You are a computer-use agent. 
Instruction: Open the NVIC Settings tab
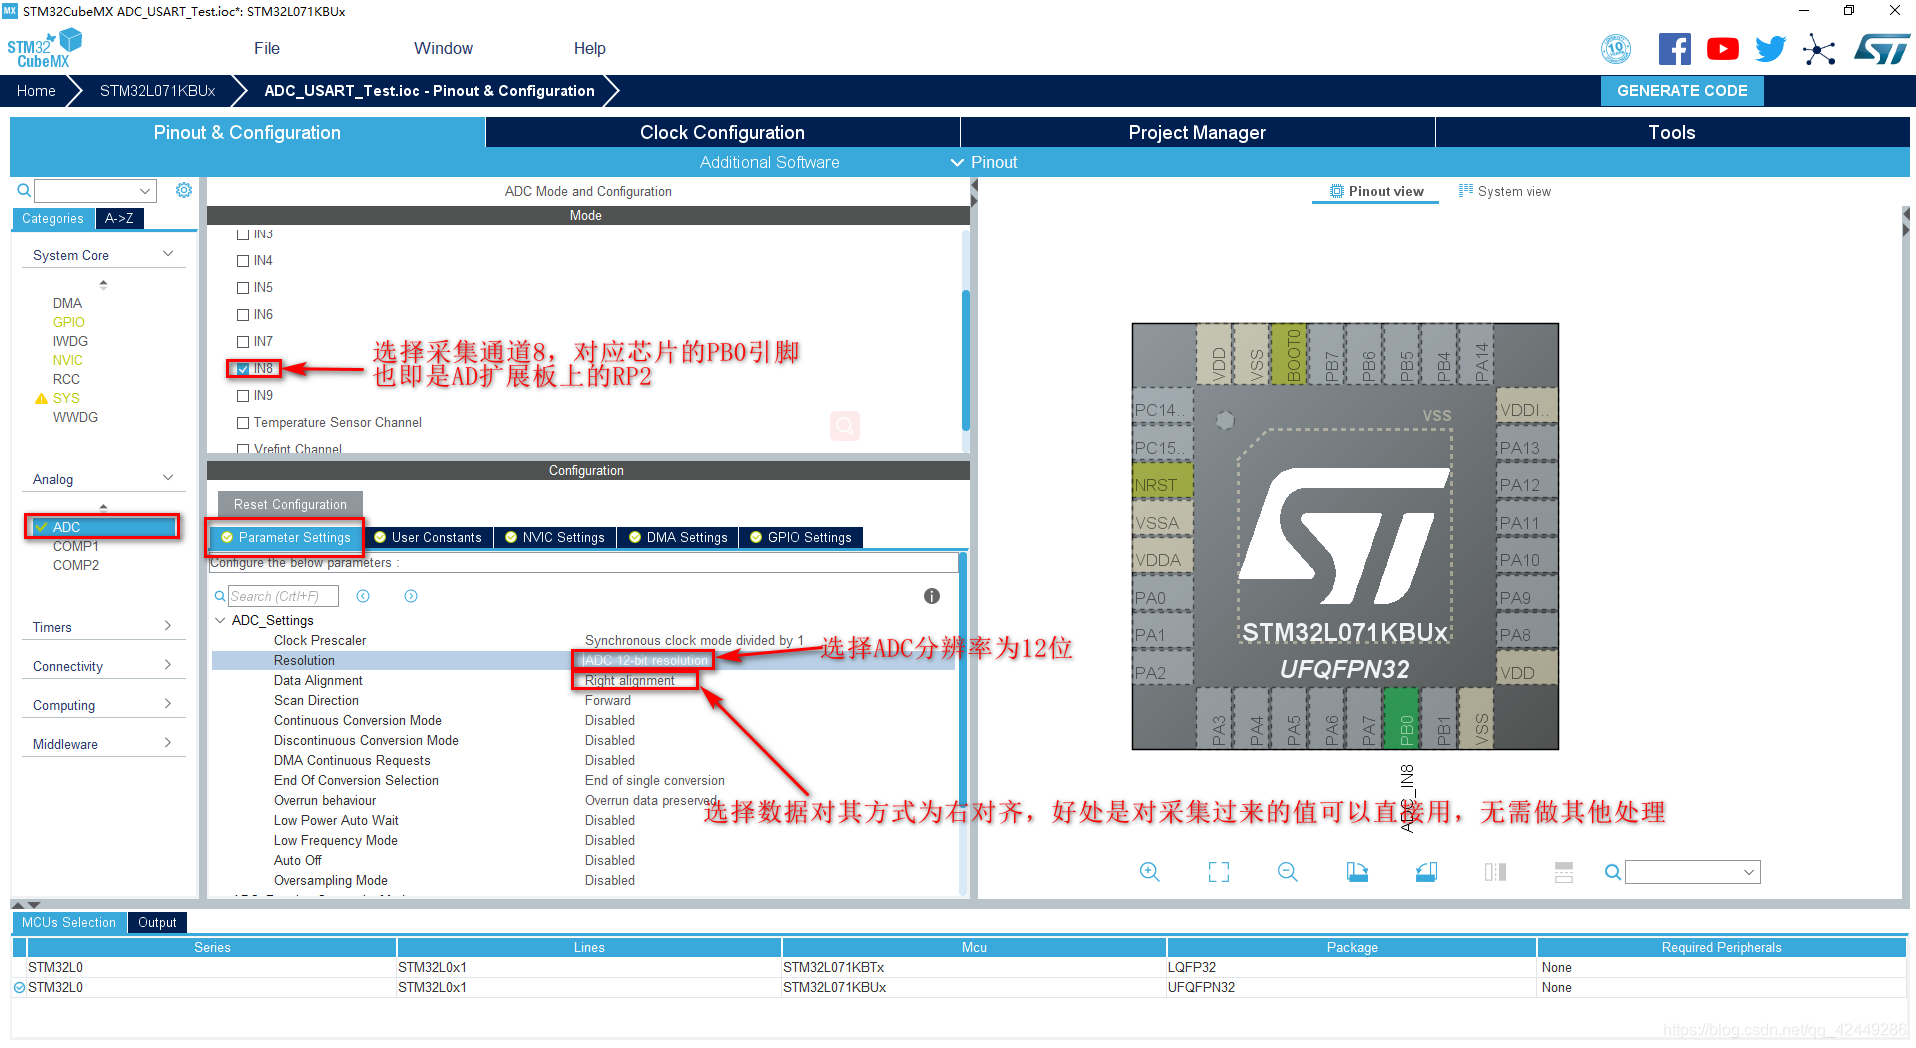(555, 537)
